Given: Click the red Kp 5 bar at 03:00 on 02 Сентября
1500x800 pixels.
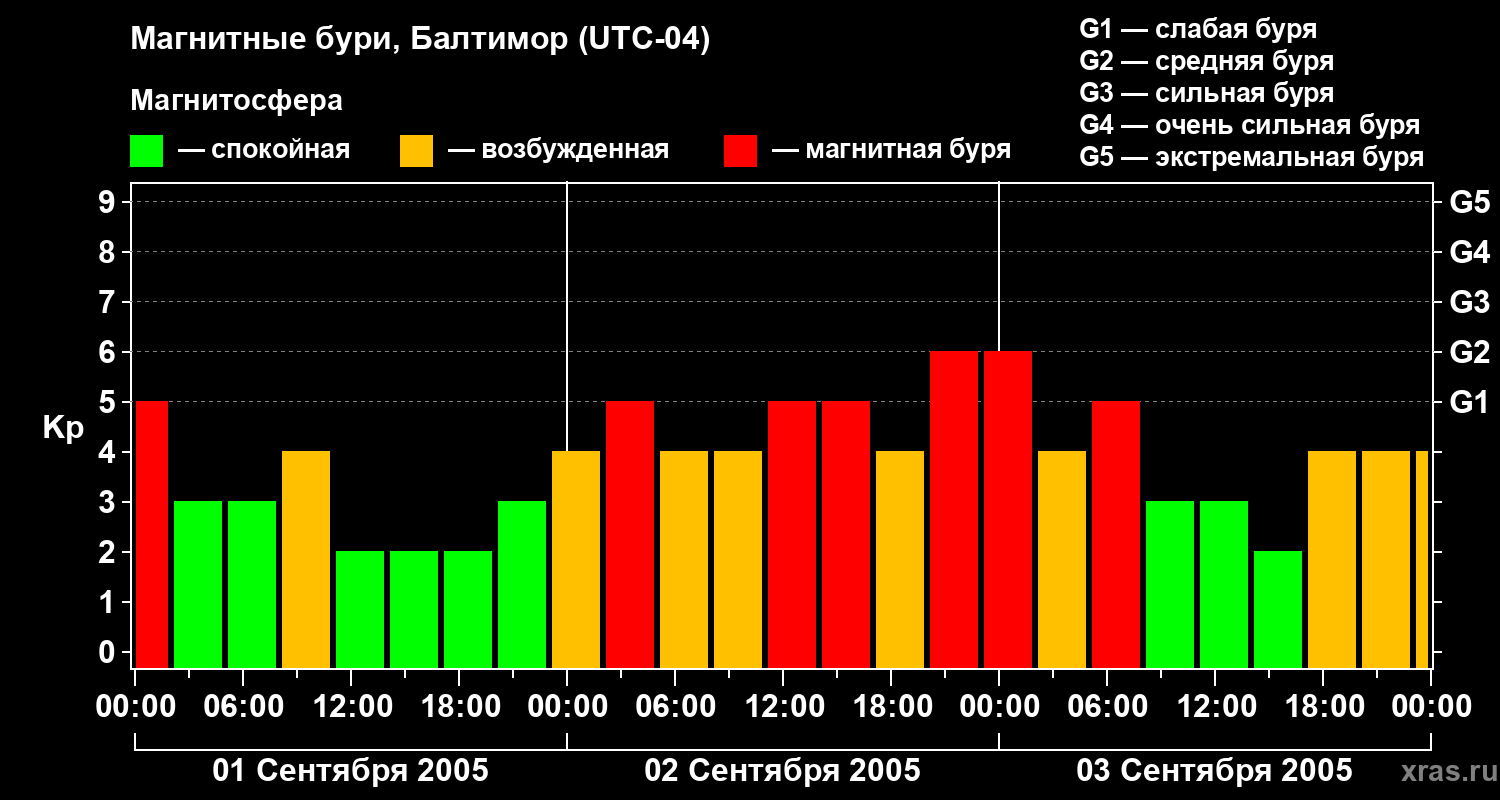Looking at the screenshot, I should pos(630,534).
